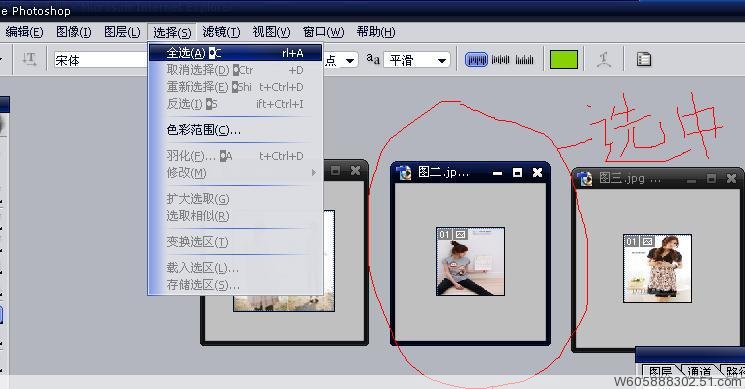Minimize the 图三.jpg document window

pos(691,180)
